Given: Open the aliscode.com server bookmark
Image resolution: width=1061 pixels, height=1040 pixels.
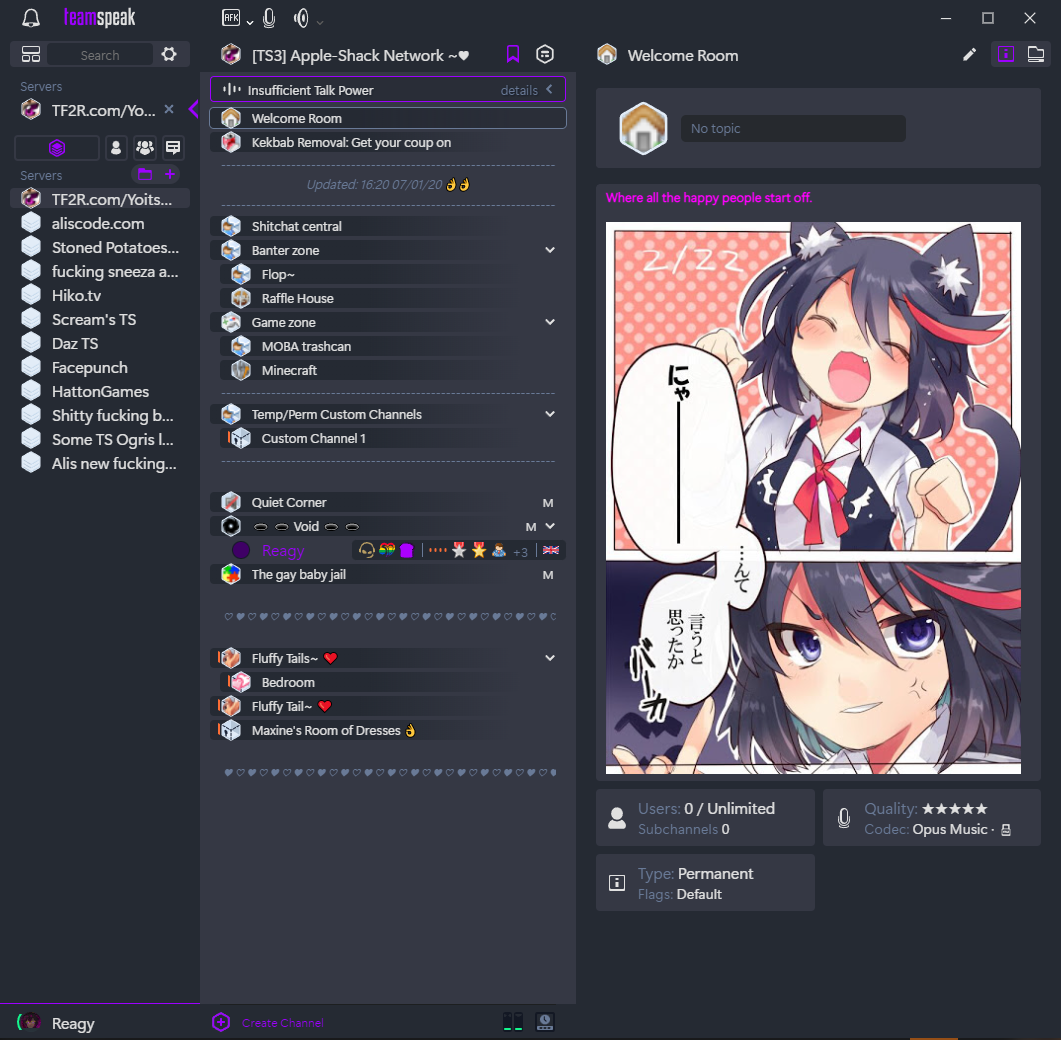Looking at the screenshot, I should [x=100, y=223].
